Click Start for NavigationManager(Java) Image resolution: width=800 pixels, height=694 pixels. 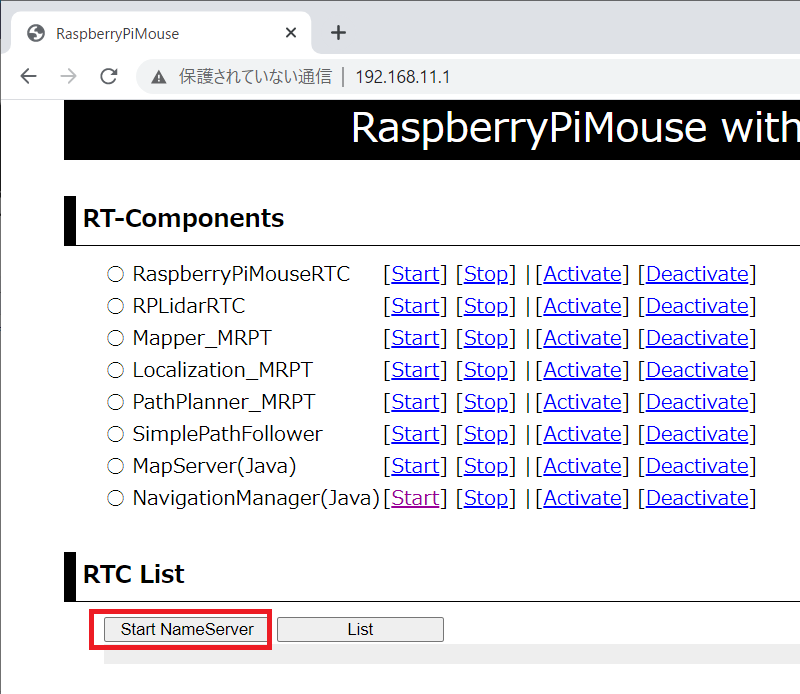tap(415, 498)
